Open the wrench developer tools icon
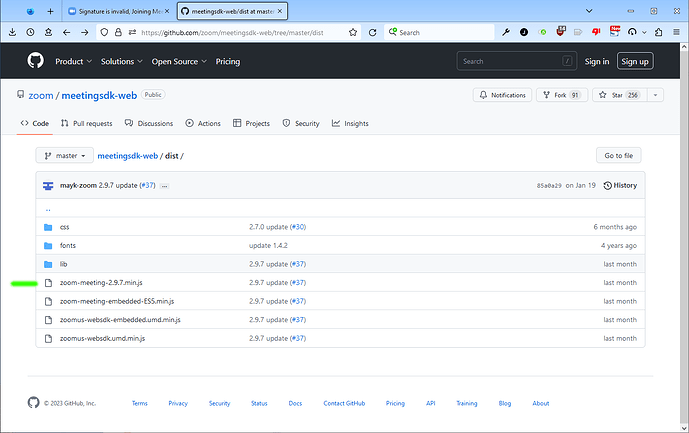 coord(506,32)
